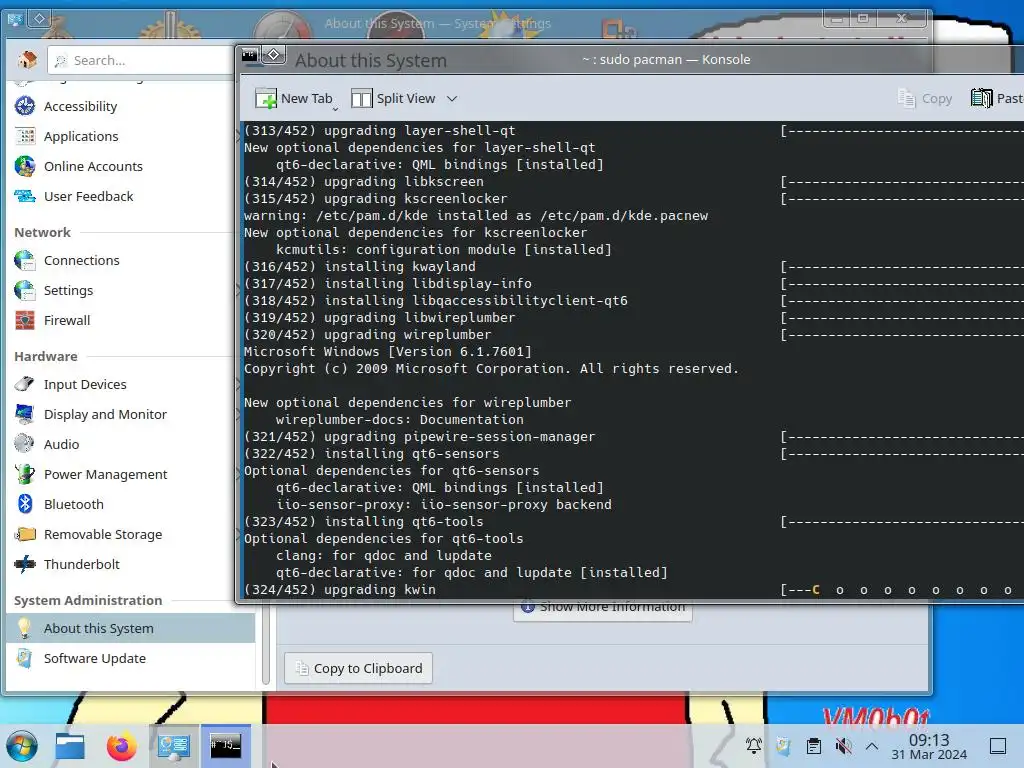Click the Search field in System Settings

[140, 60]
